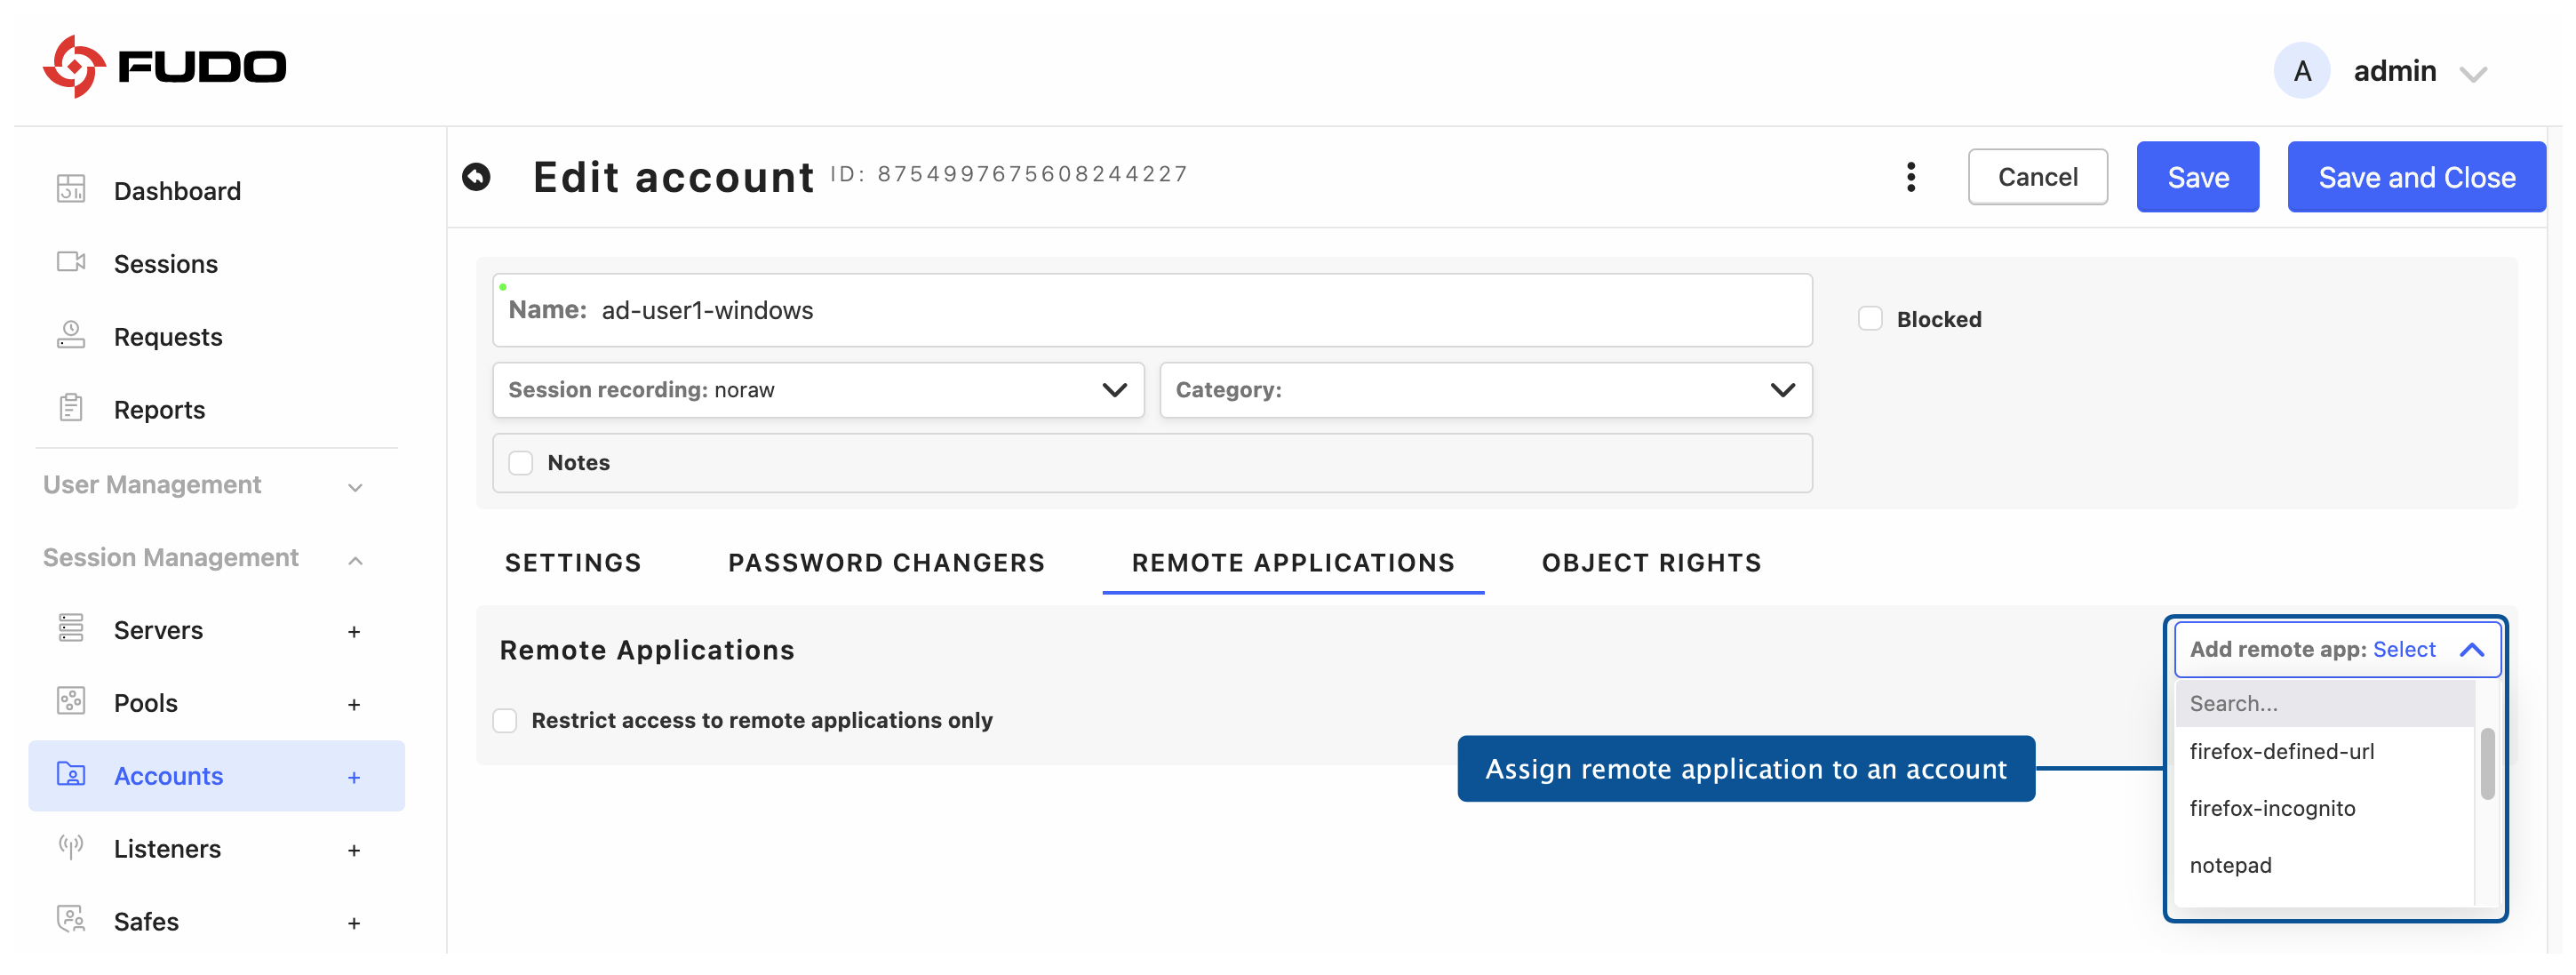Open Requests via its sidebar icon
This screenshot has width=2576, height=975.
pyautogui.click(x=71, y=336)
